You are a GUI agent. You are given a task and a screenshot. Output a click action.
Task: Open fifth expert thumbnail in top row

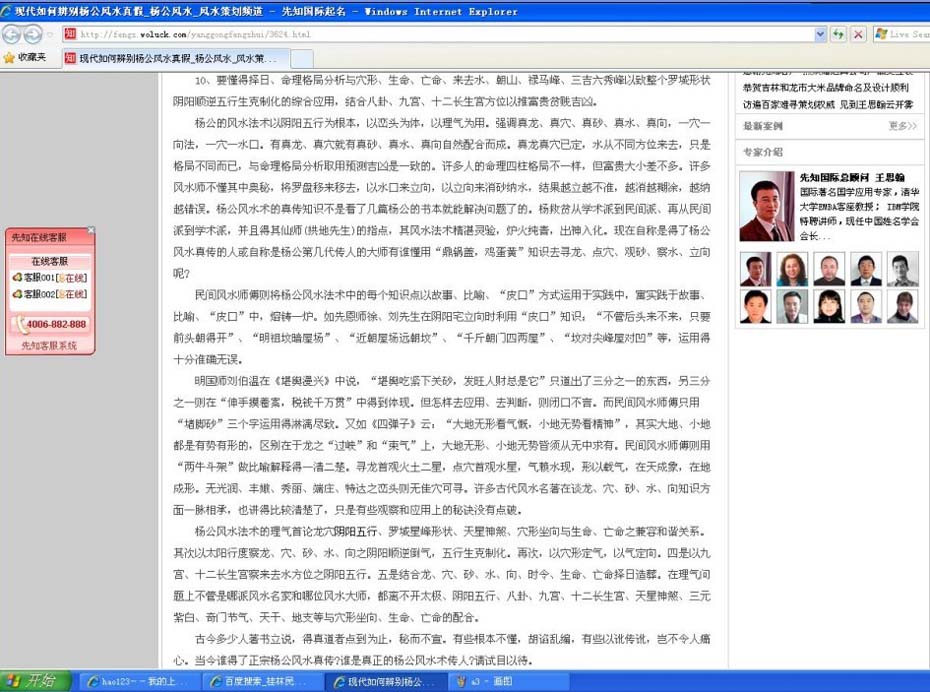(903, 269)
